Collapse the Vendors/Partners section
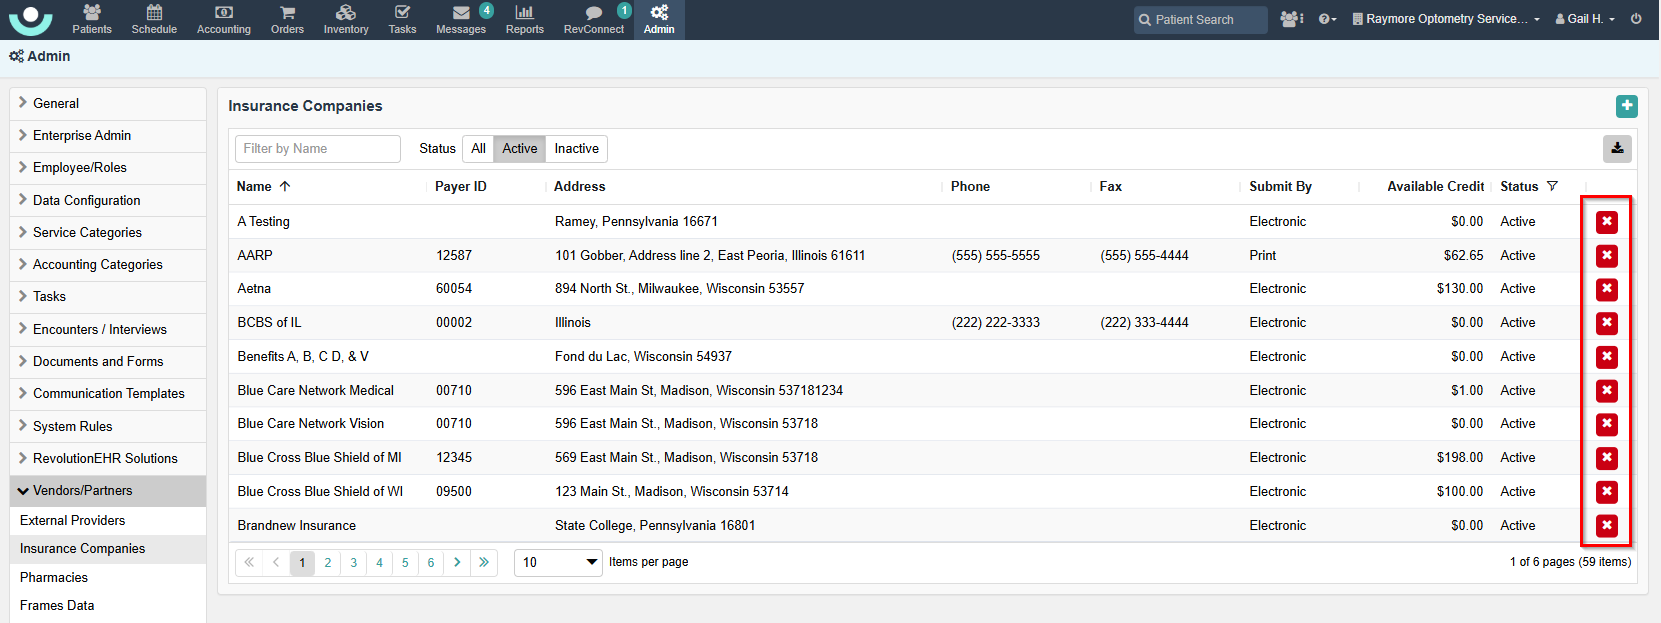Viewport: 1661px width, 623px height. [x=82, y=491]
